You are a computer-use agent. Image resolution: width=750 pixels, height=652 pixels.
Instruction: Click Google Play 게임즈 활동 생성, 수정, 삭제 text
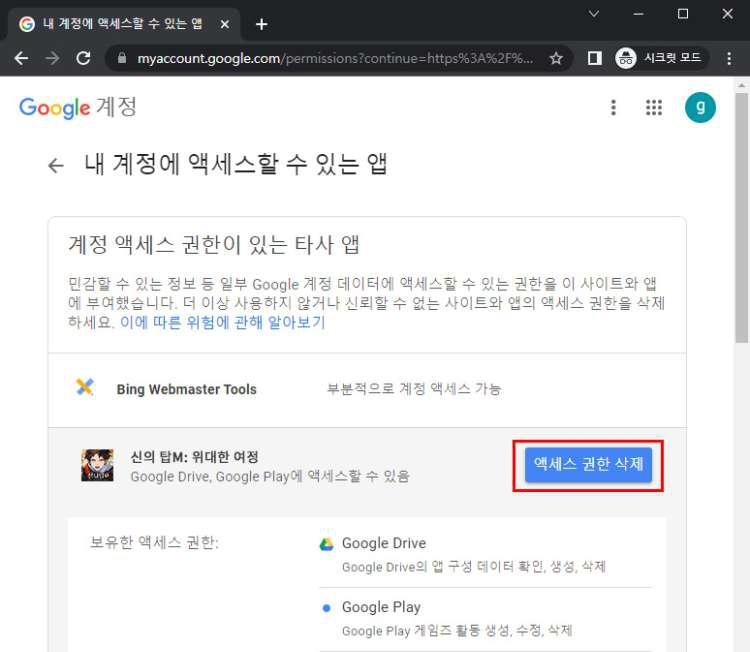tap(457, 630)
